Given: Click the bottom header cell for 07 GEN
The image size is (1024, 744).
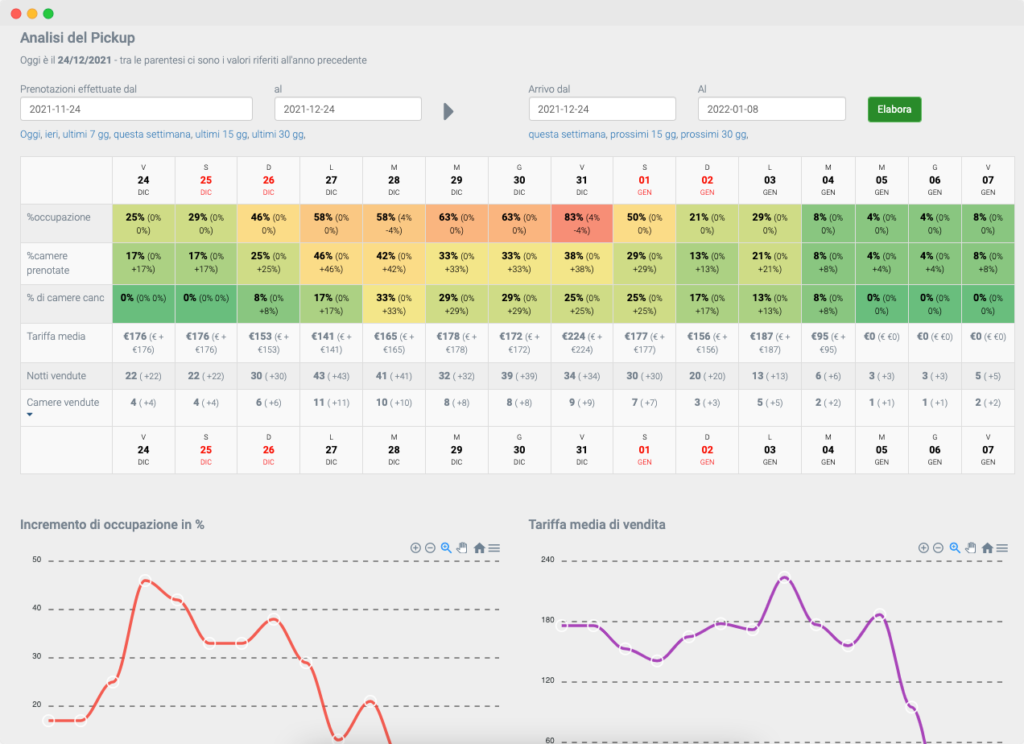Looking at the screenshot, I should (988, 449).
